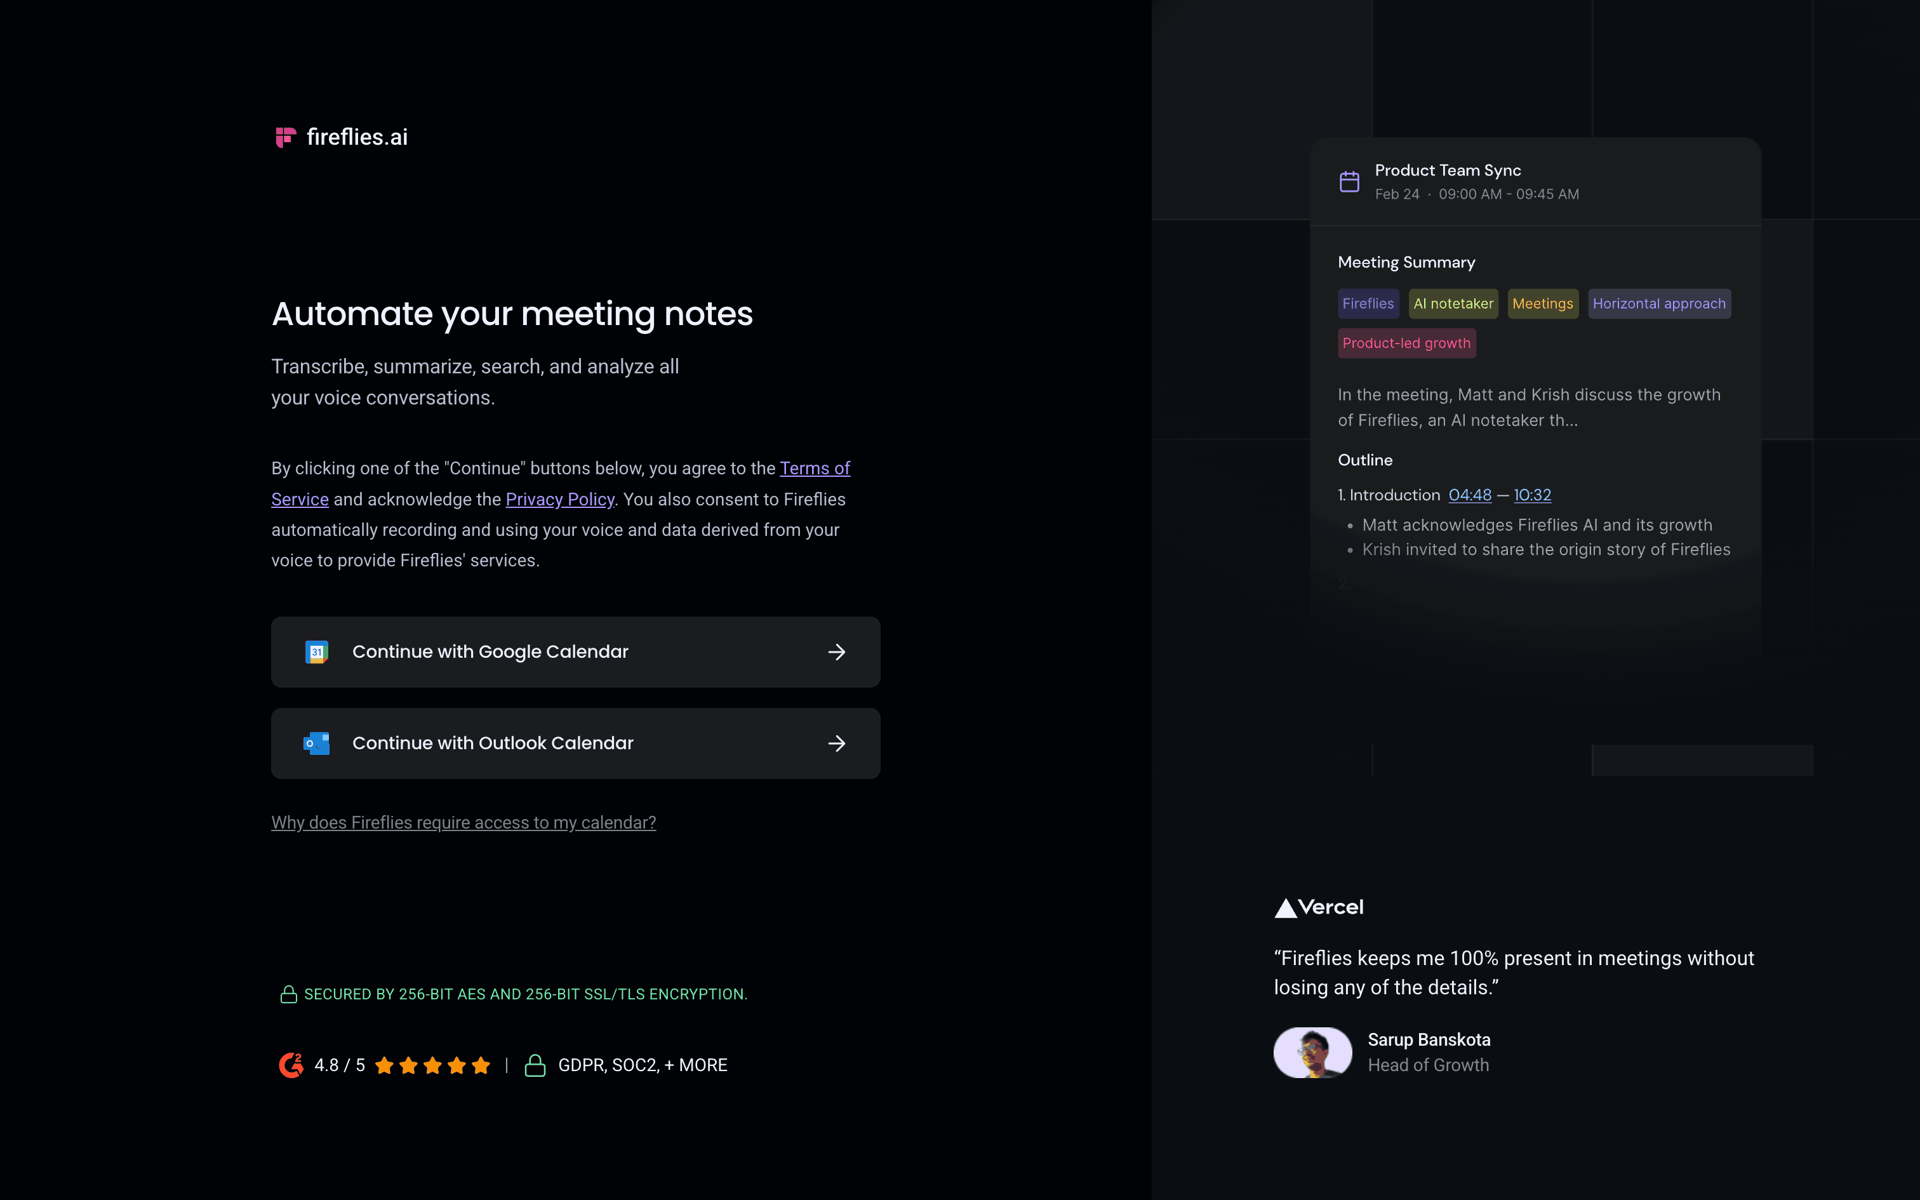This screenshot has height=1200, width=1920.
Task: Click the arrow on Google Calendar button
Action: pyautogui.click(x=837, y=652)
